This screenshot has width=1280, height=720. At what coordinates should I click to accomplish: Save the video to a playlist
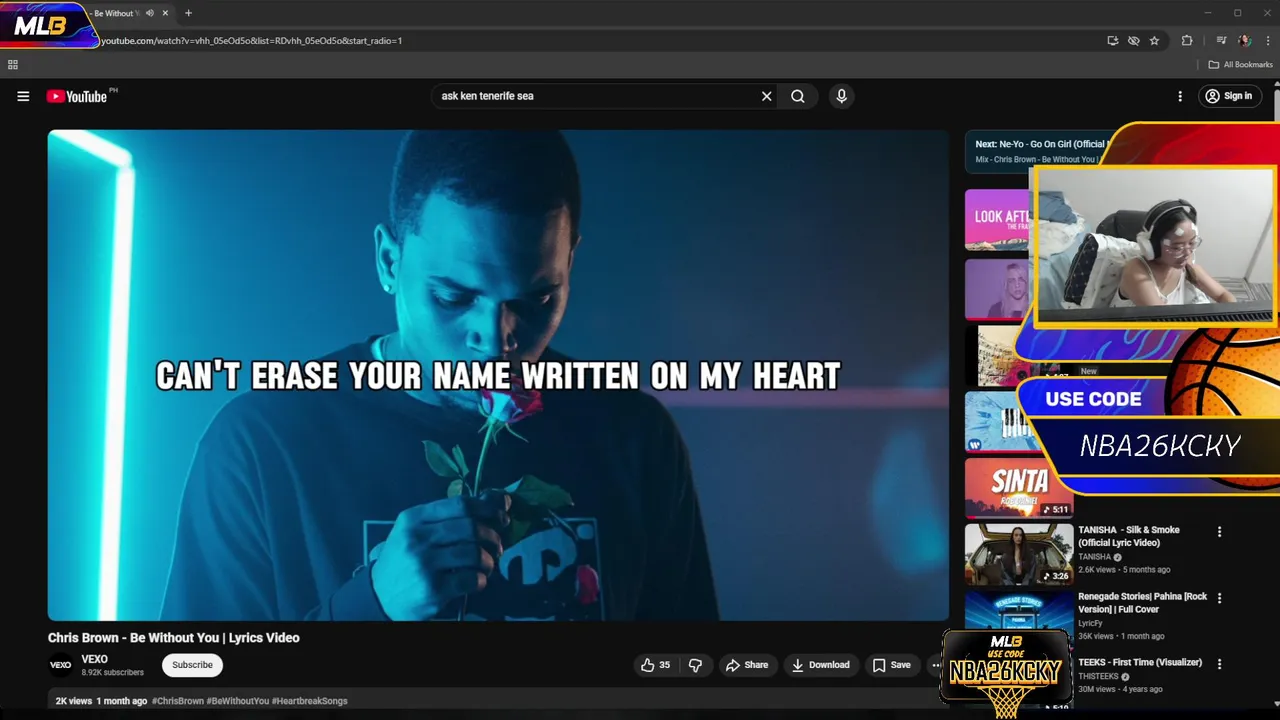tap(891, 665)
